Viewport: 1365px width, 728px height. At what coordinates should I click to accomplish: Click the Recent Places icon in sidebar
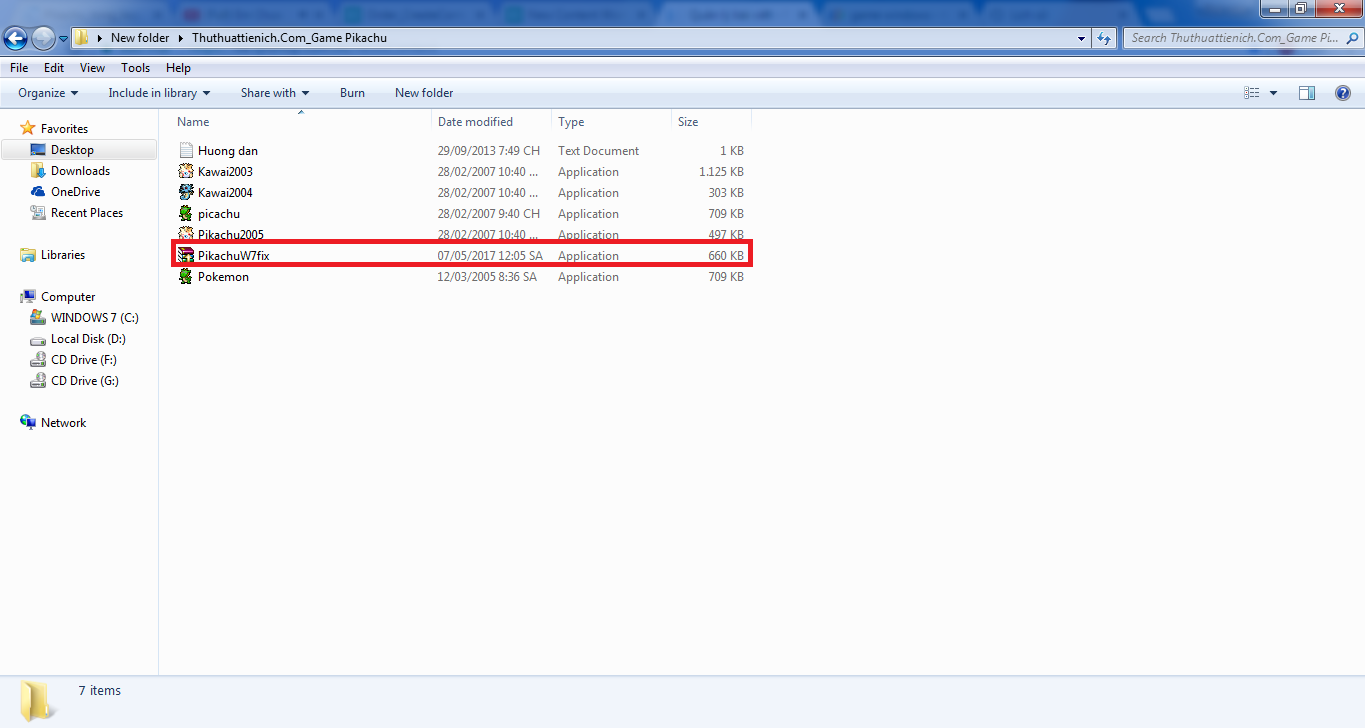click(x=38, y=213)
